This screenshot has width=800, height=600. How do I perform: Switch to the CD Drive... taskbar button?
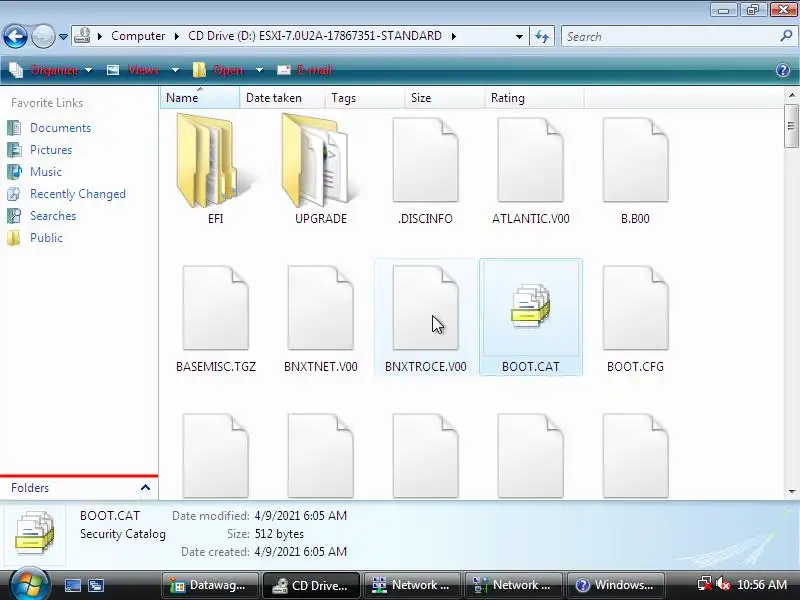point(311,585)
